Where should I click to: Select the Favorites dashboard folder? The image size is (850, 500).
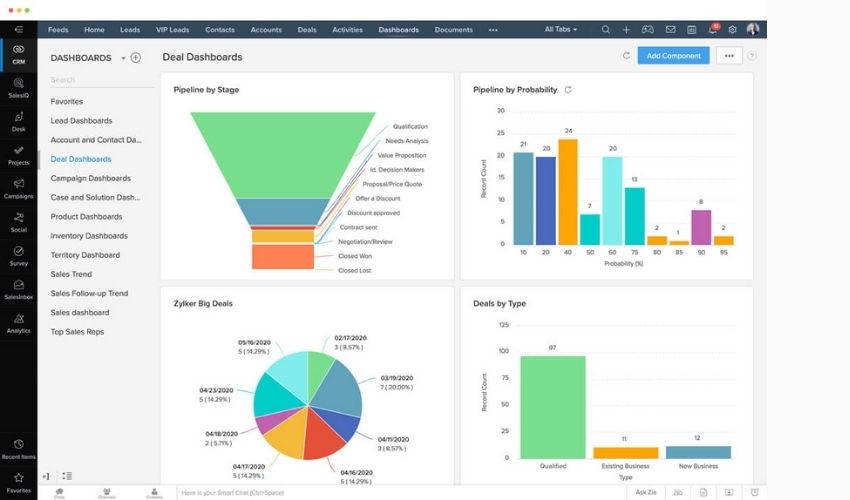tap(67, 101)
